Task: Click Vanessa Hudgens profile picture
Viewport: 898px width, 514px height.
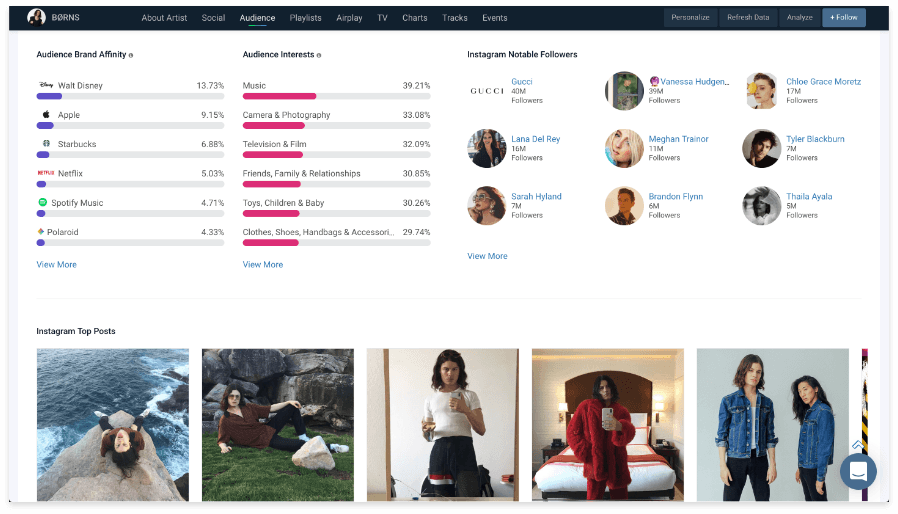Action: coord(624,91)
